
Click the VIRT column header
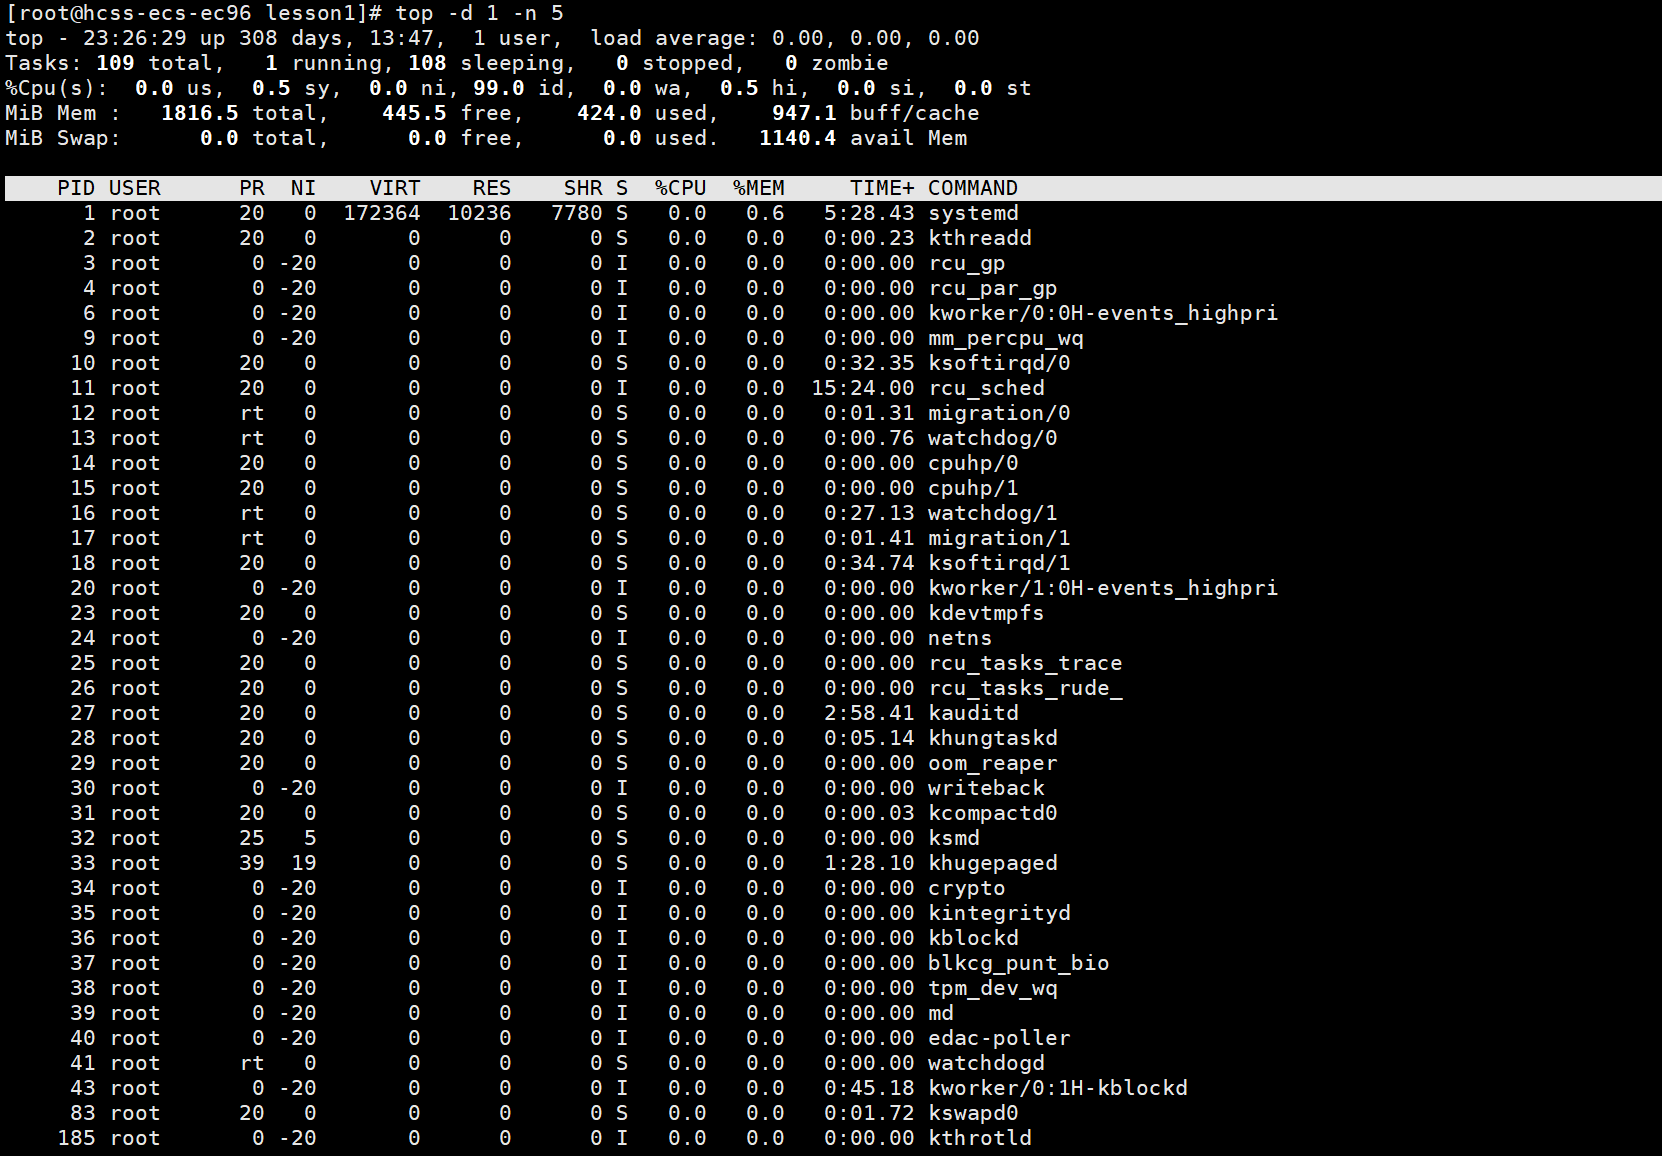[395, 188]
